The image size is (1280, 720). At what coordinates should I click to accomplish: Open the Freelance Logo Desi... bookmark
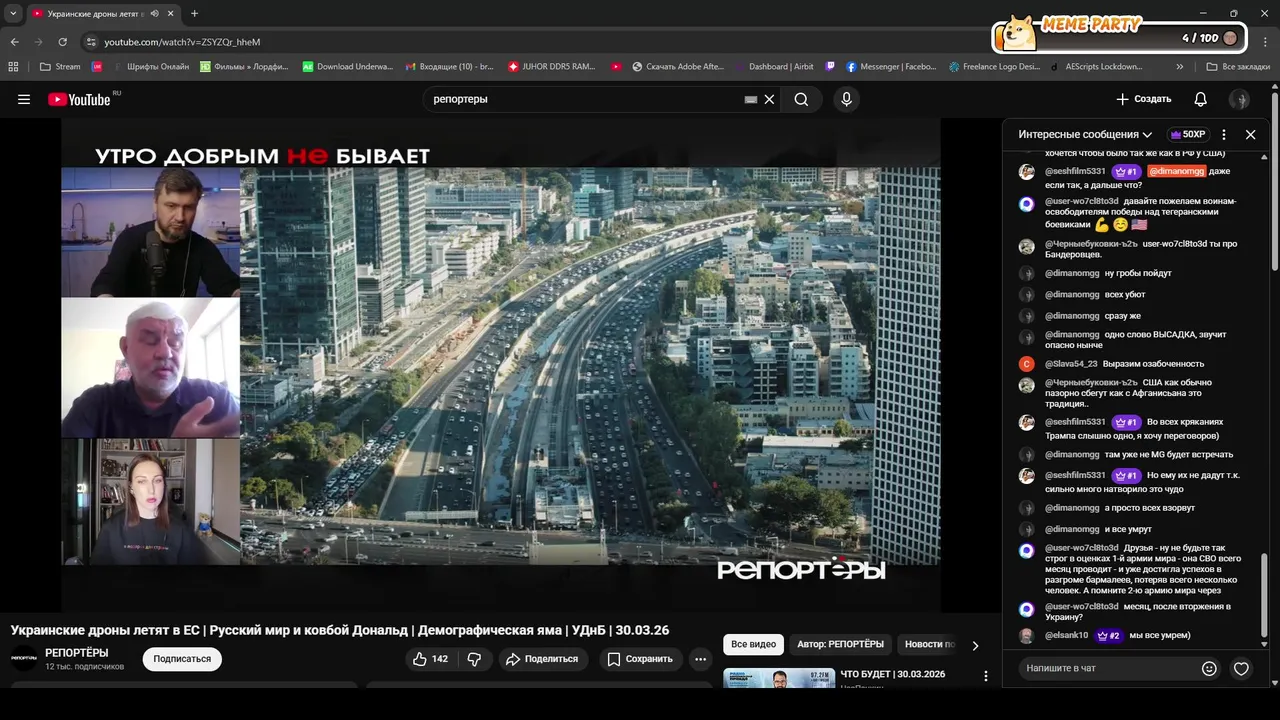tap(995, 66)
